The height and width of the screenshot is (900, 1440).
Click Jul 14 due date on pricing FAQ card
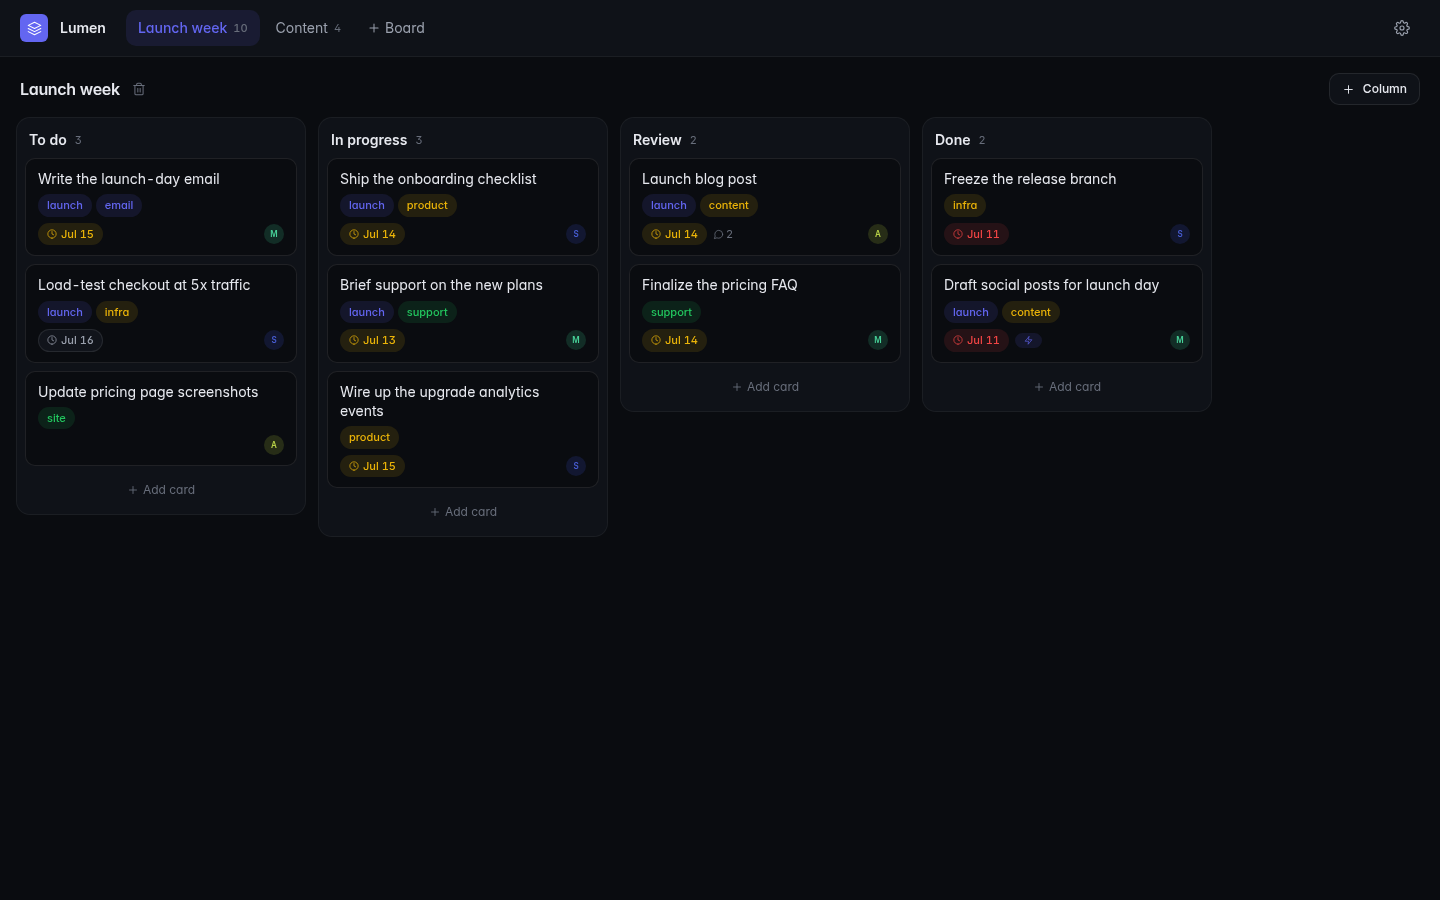[674, 340]
